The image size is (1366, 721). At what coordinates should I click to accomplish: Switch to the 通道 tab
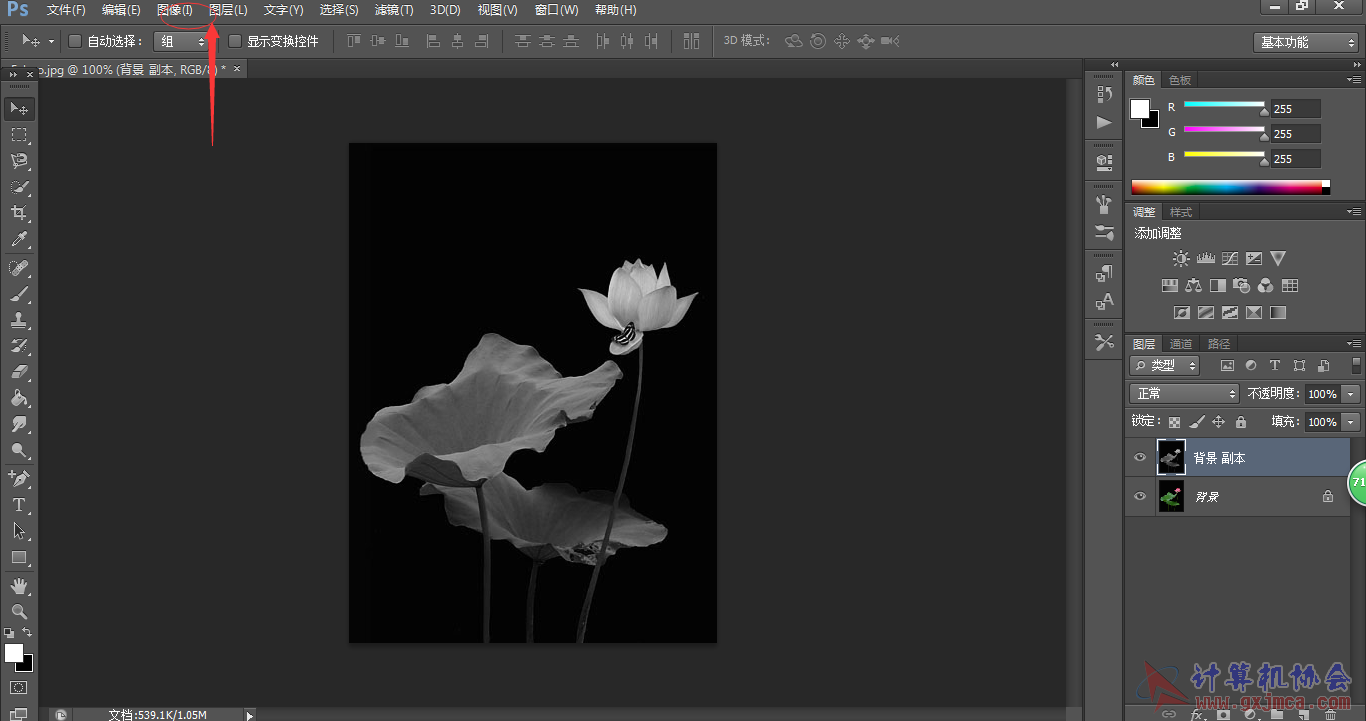coord(1181,344)
